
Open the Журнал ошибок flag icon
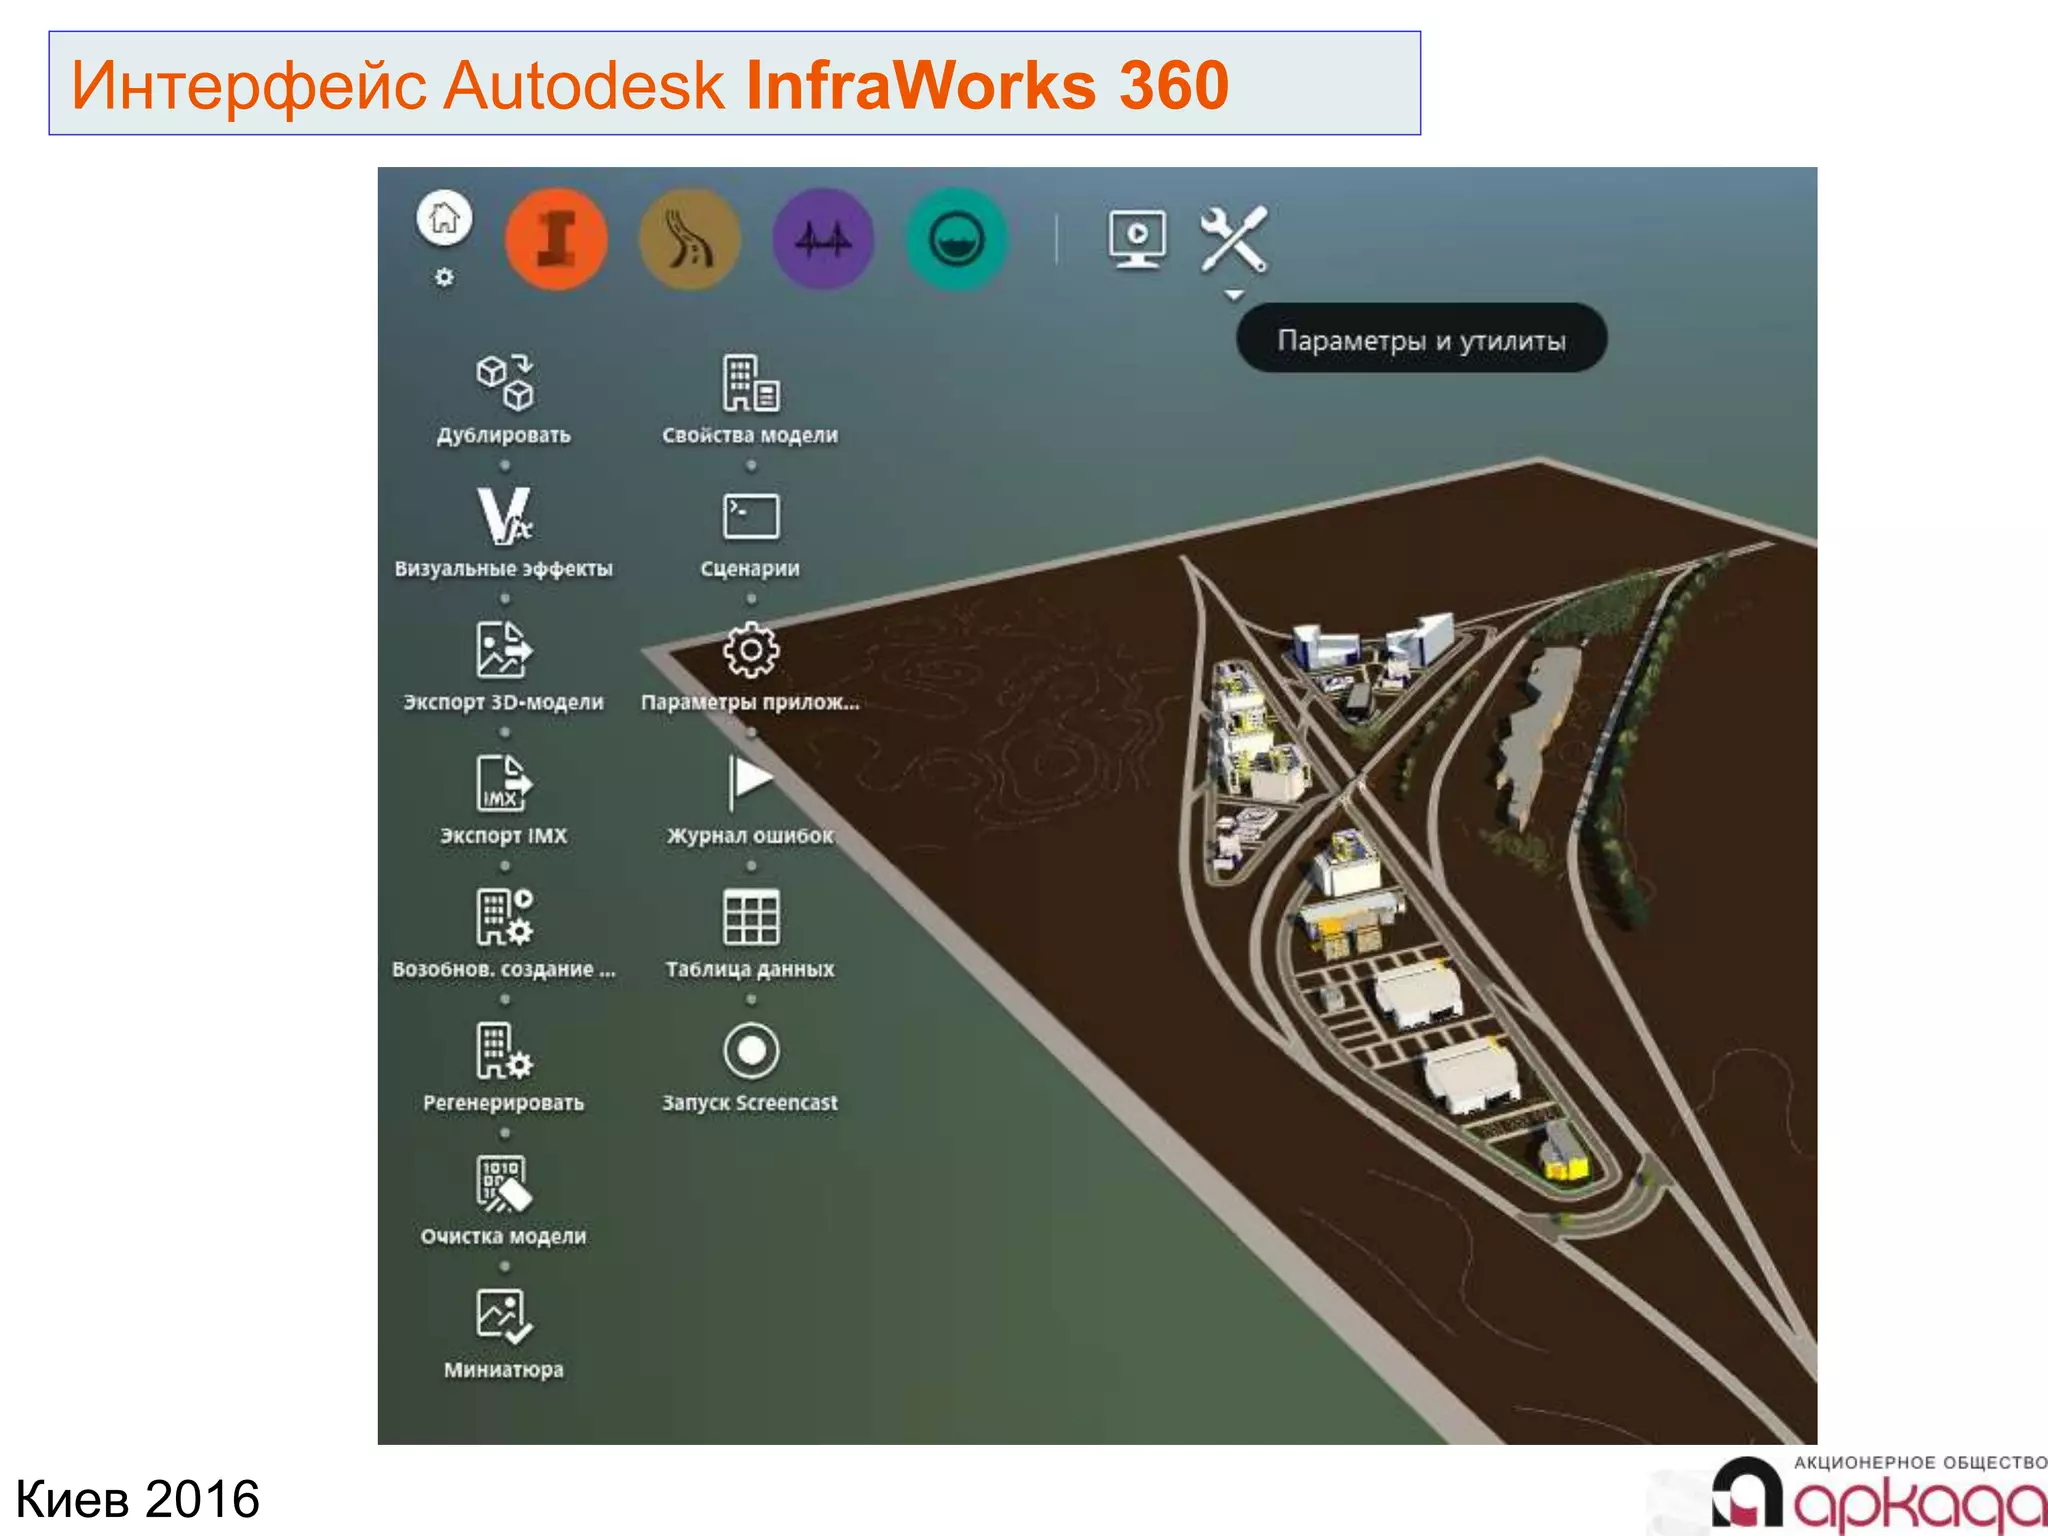(751, 783)
